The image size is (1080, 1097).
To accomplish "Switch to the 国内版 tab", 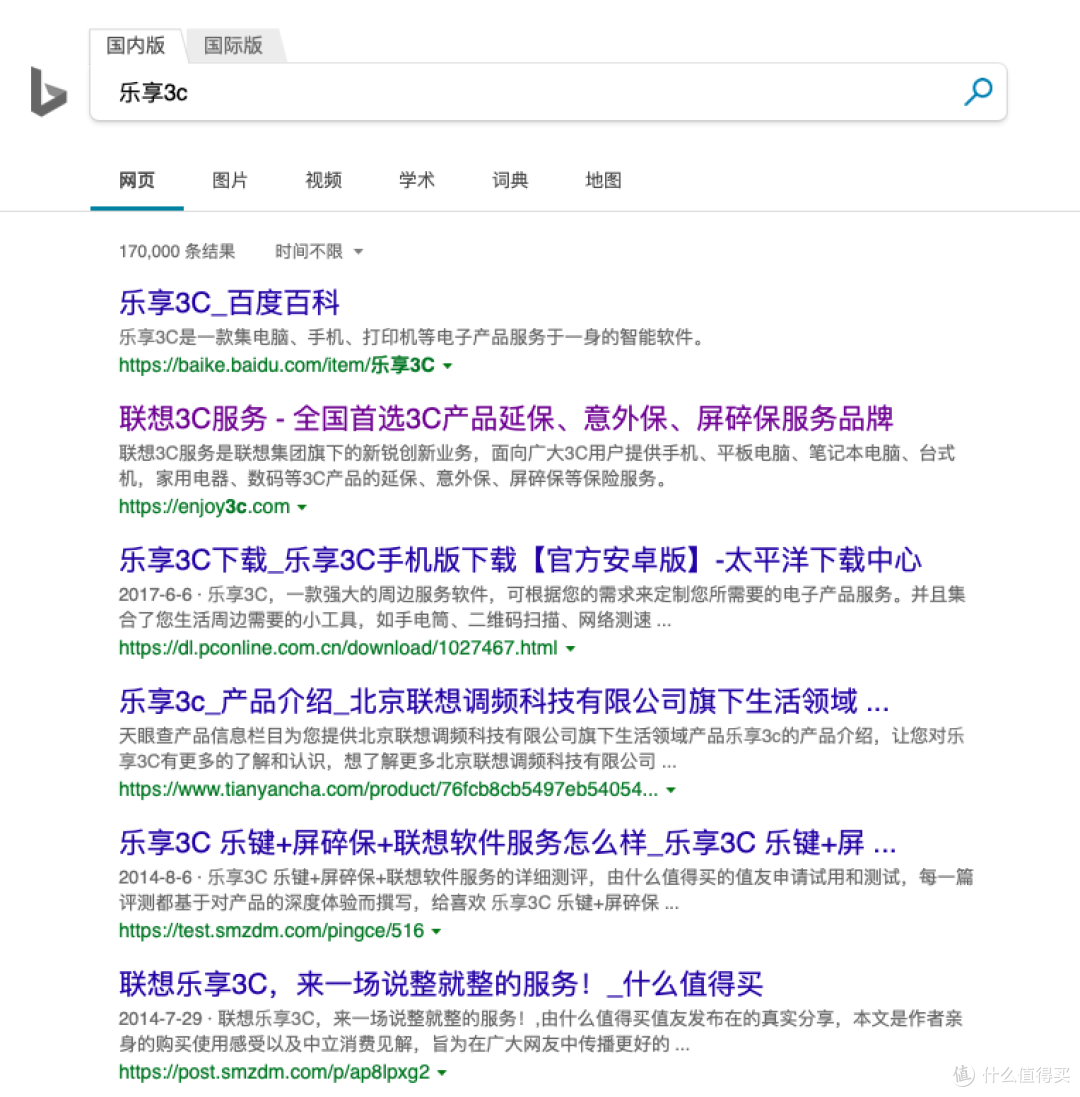I will pos(136,45).
